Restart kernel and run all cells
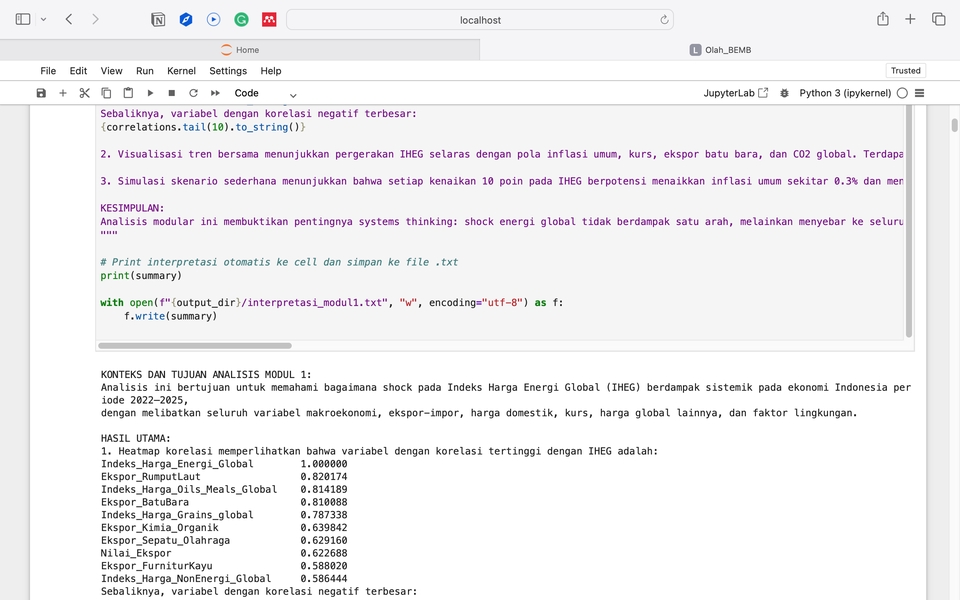 215,93
